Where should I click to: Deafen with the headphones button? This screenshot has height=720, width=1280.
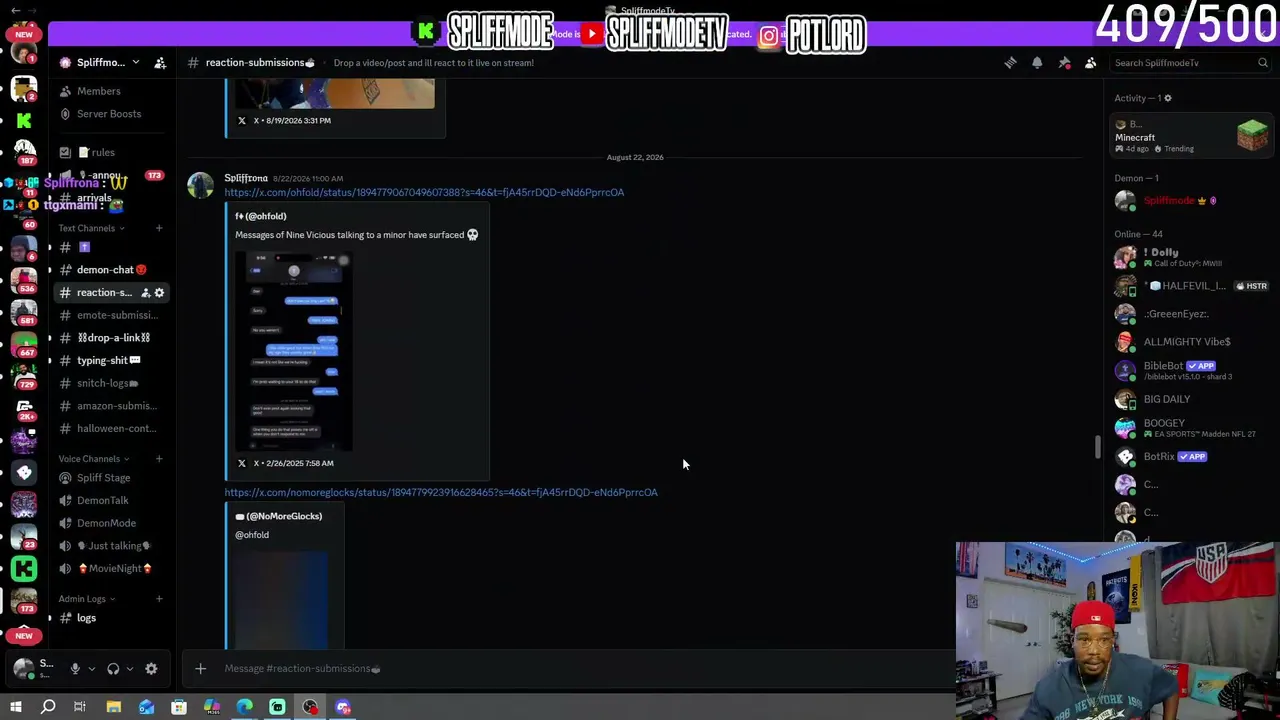point(113,669)
